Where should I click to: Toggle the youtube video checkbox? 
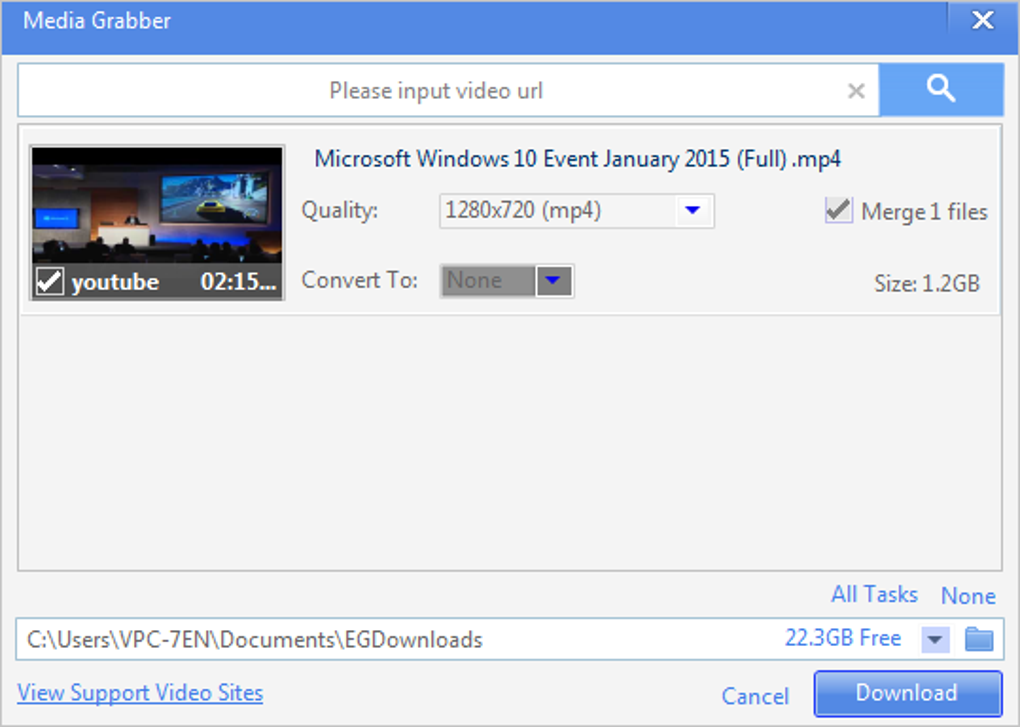click(x=49, y=282)
